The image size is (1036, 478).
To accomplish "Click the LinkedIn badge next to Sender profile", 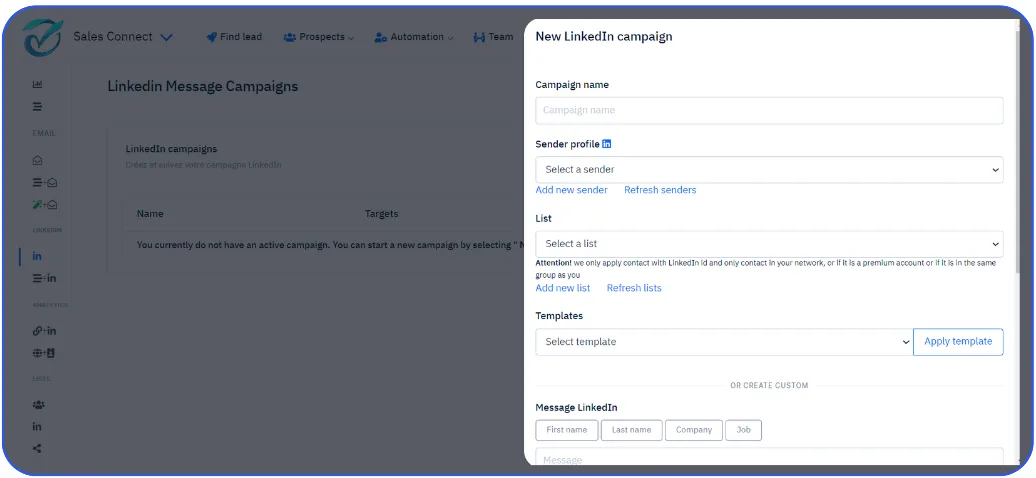I will (607, 143).
